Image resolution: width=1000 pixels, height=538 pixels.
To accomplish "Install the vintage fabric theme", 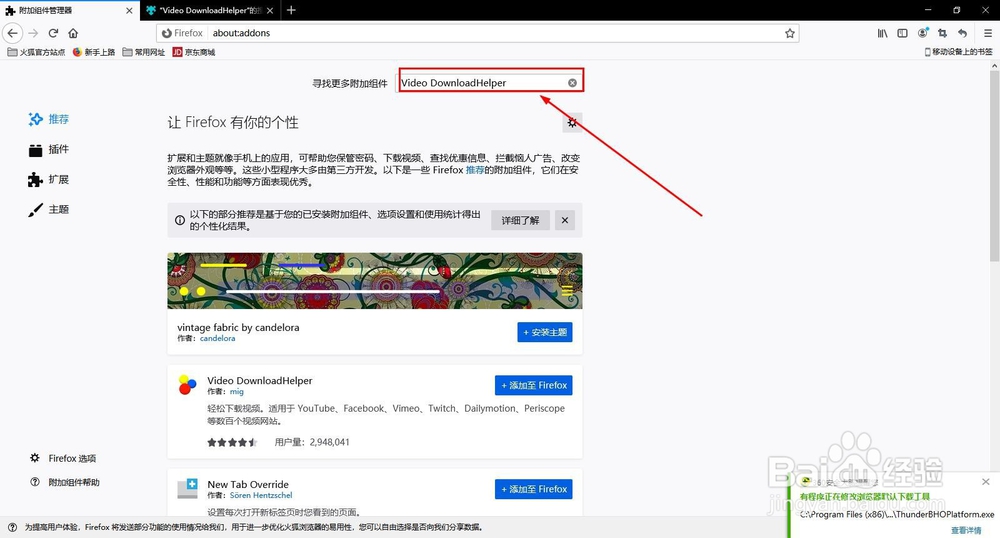I will (545, 332).
